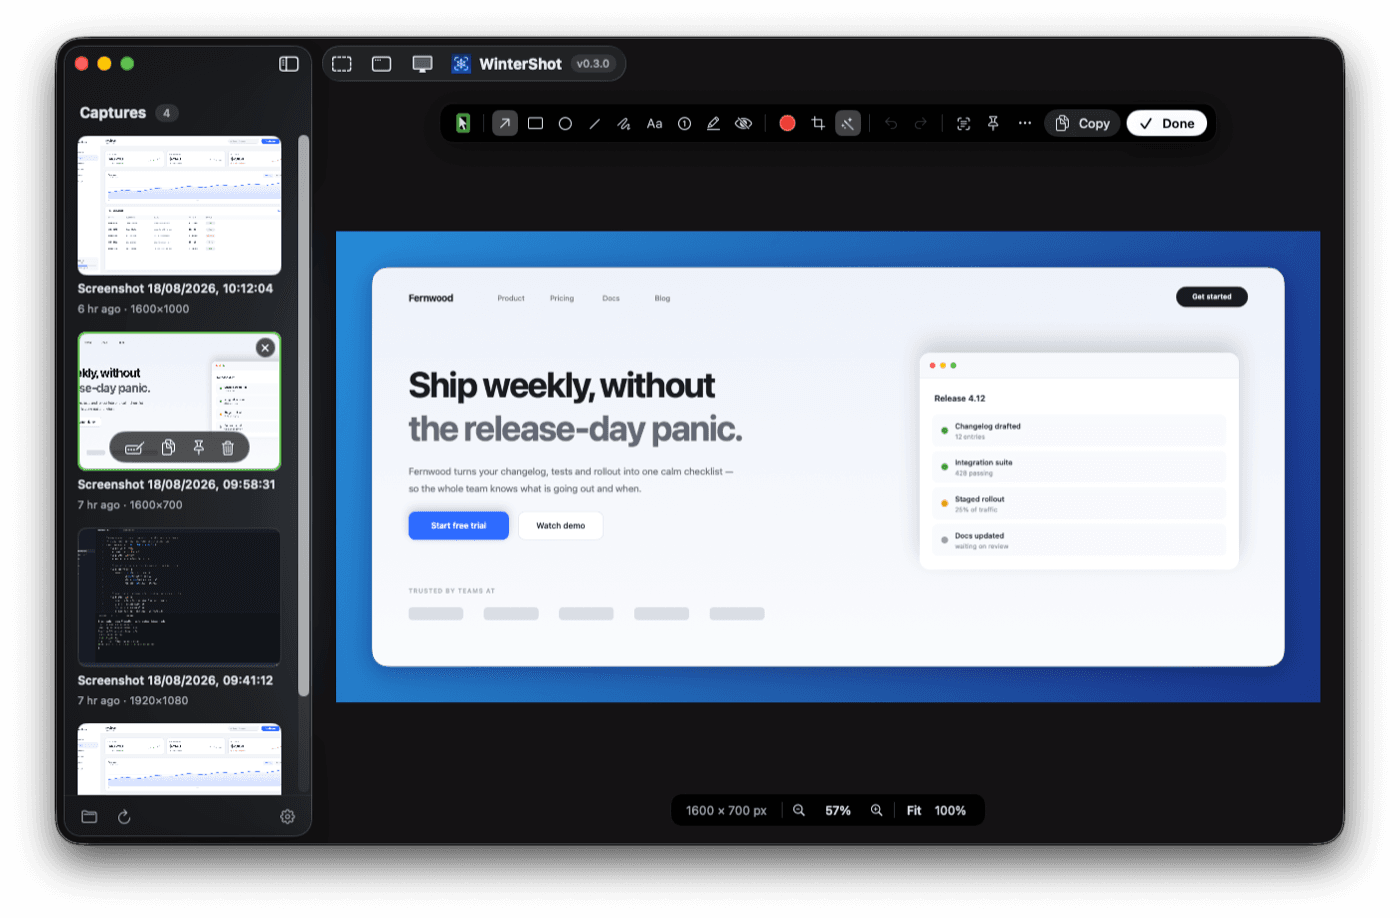Select the Rectangle shape tool

click(535, 123)
